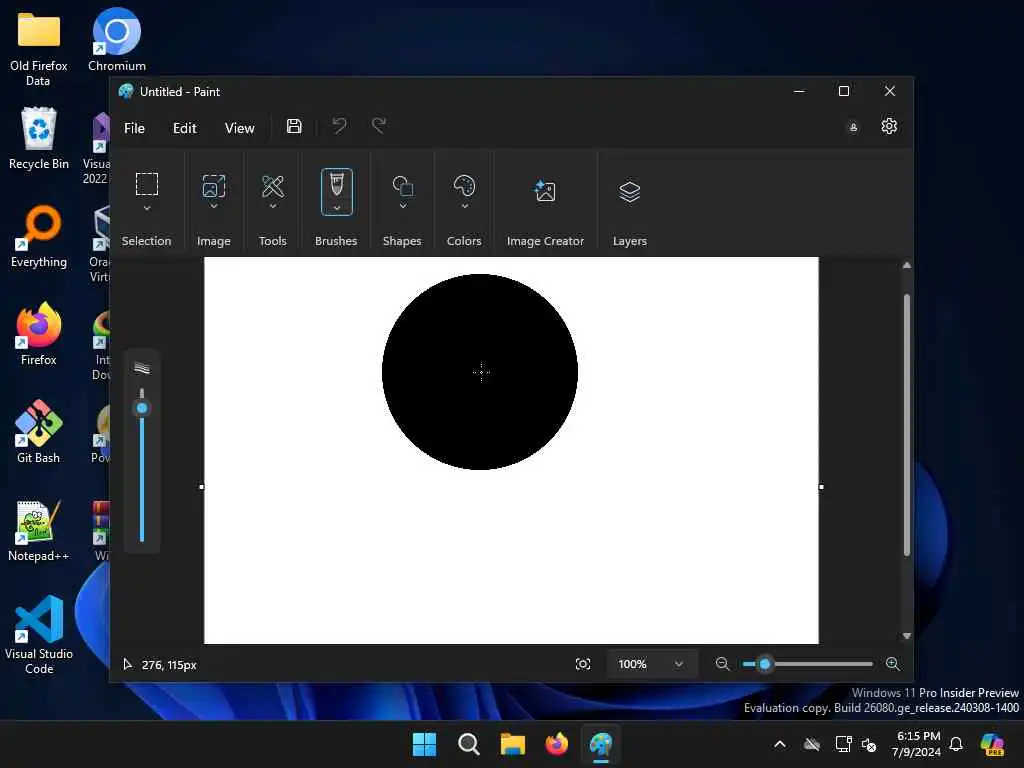Screen dimensions: 1024x768
Task: Click the right canvas resize handle
Action: (821, 487)
